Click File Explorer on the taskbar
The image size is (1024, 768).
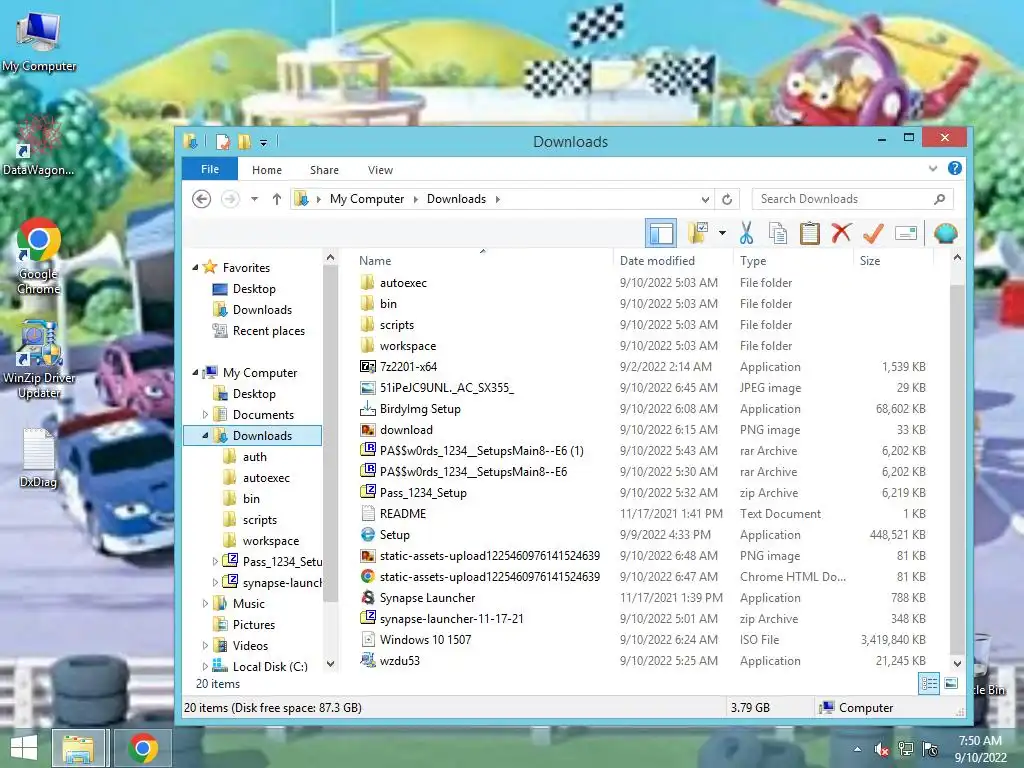(x=78, y=748)
